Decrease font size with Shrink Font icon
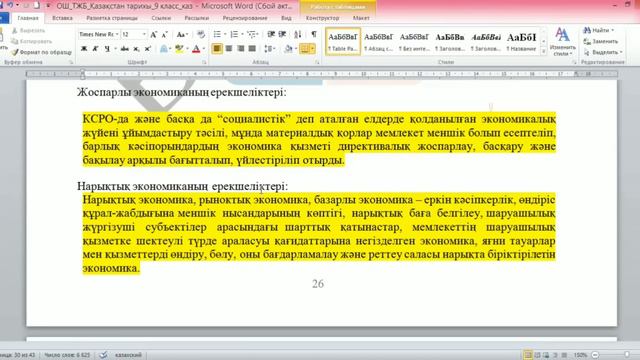 point(164,35)
